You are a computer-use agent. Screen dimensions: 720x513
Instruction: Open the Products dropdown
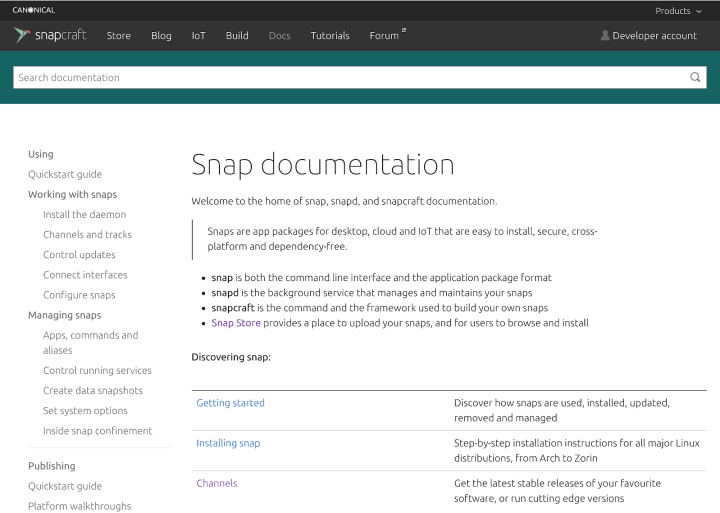pos(678,11)
